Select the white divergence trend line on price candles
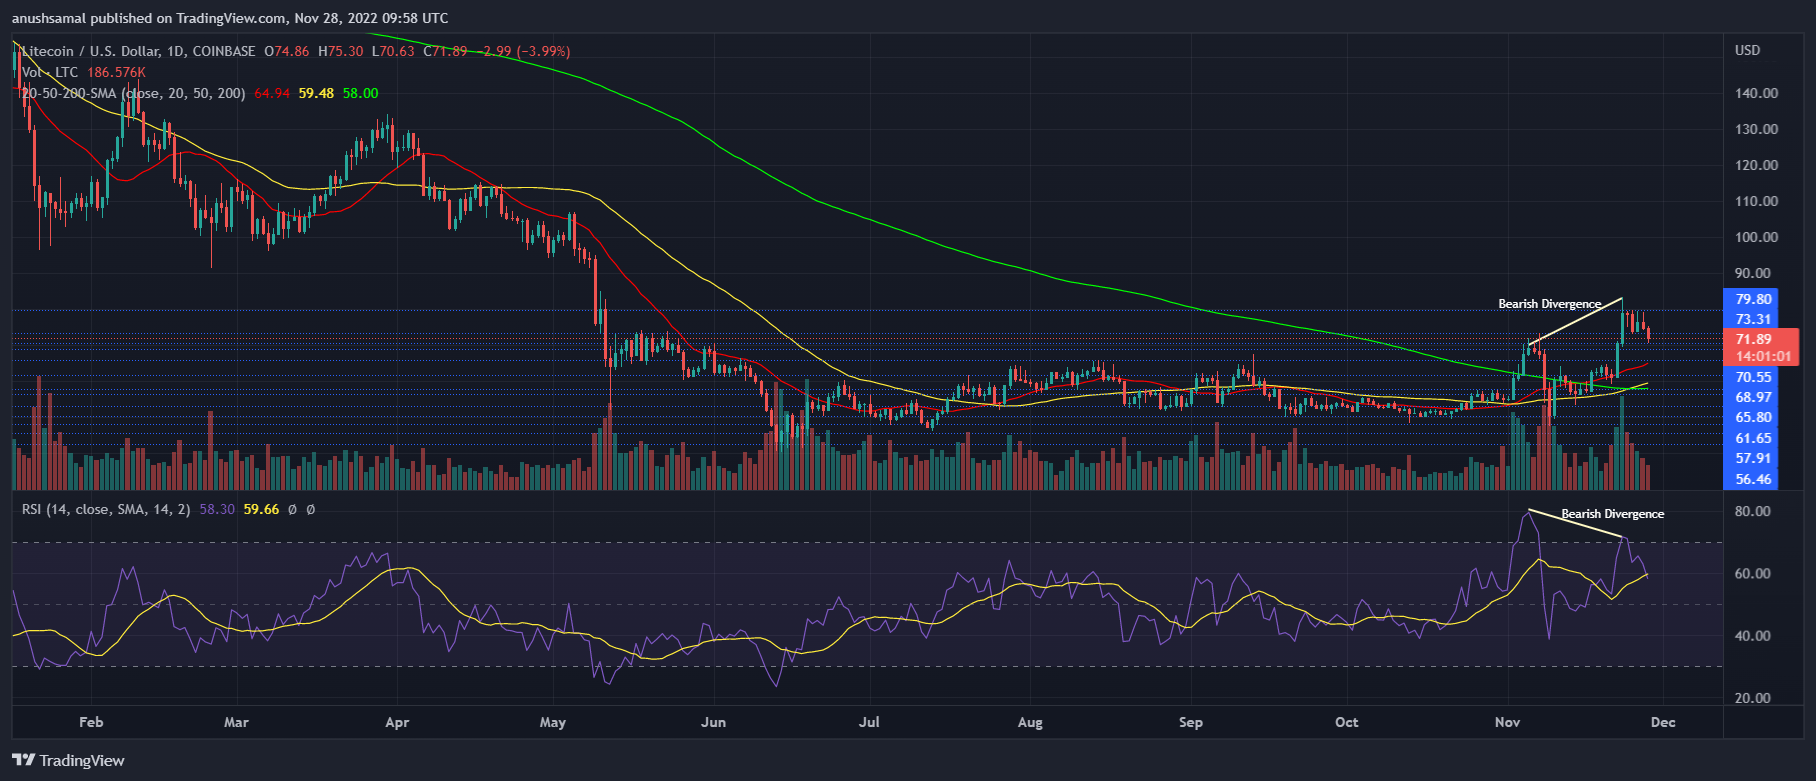This screenshot has width=1816, height=781. pyautogui.click(x=1575, y=322)
